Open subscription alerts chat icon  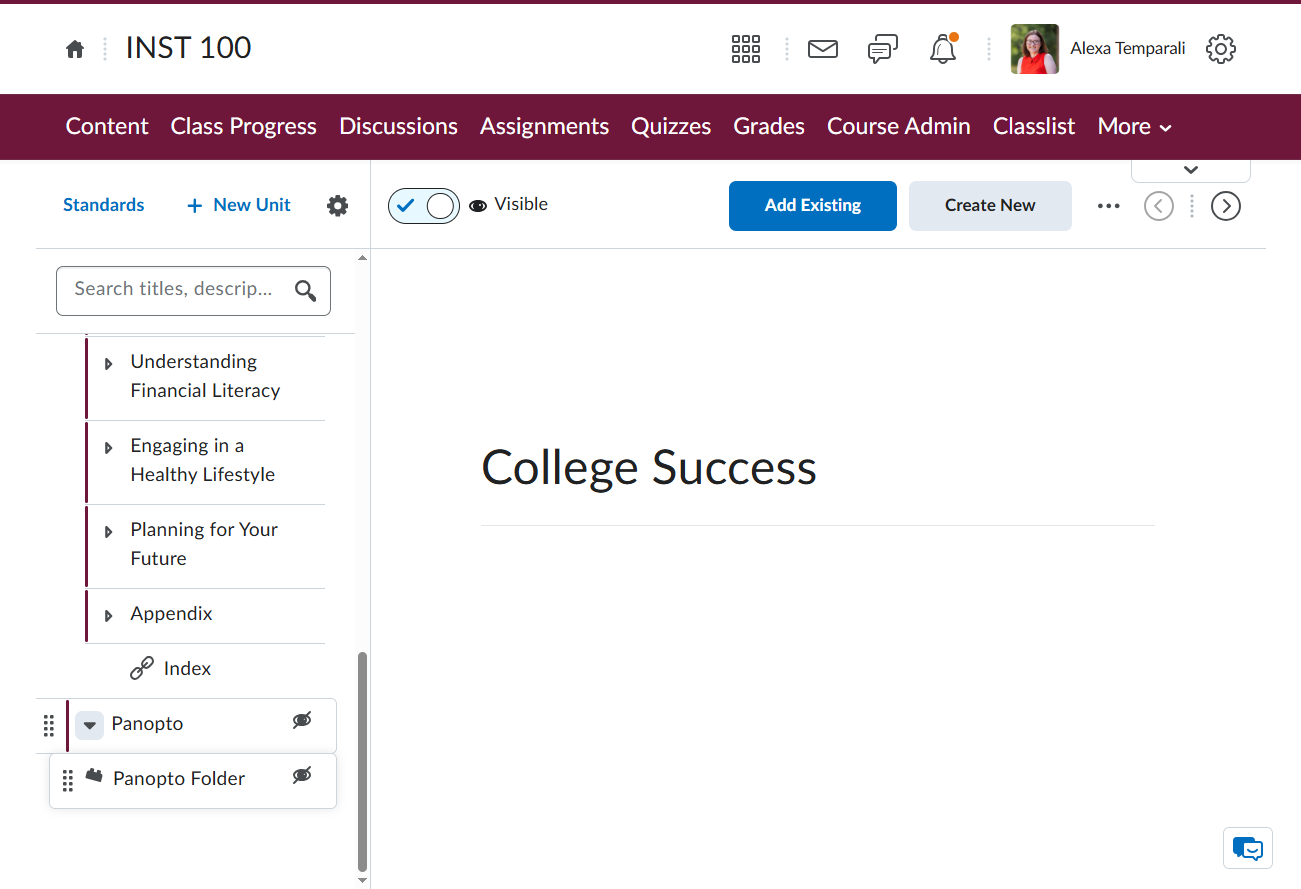point(883,49)
